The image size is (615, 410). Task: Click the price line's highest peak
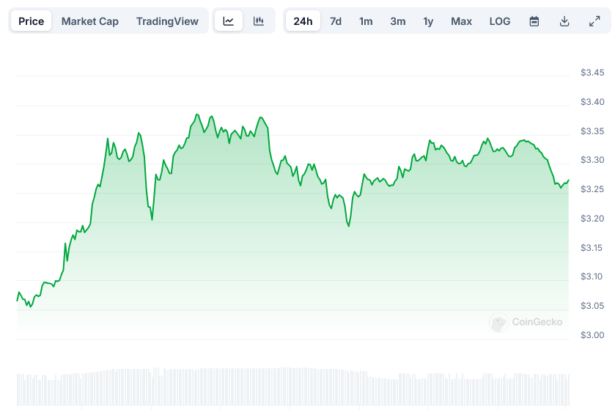(197, 115)
